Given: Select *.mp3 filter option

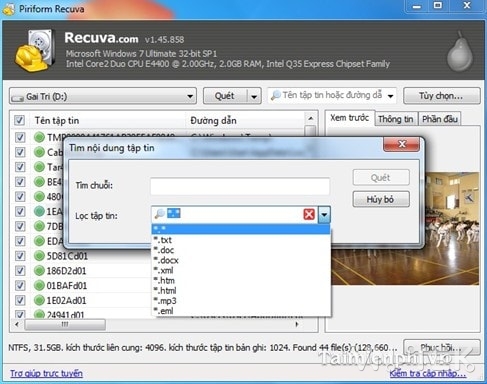Looking at the screenshot, I should pos(241,301).
